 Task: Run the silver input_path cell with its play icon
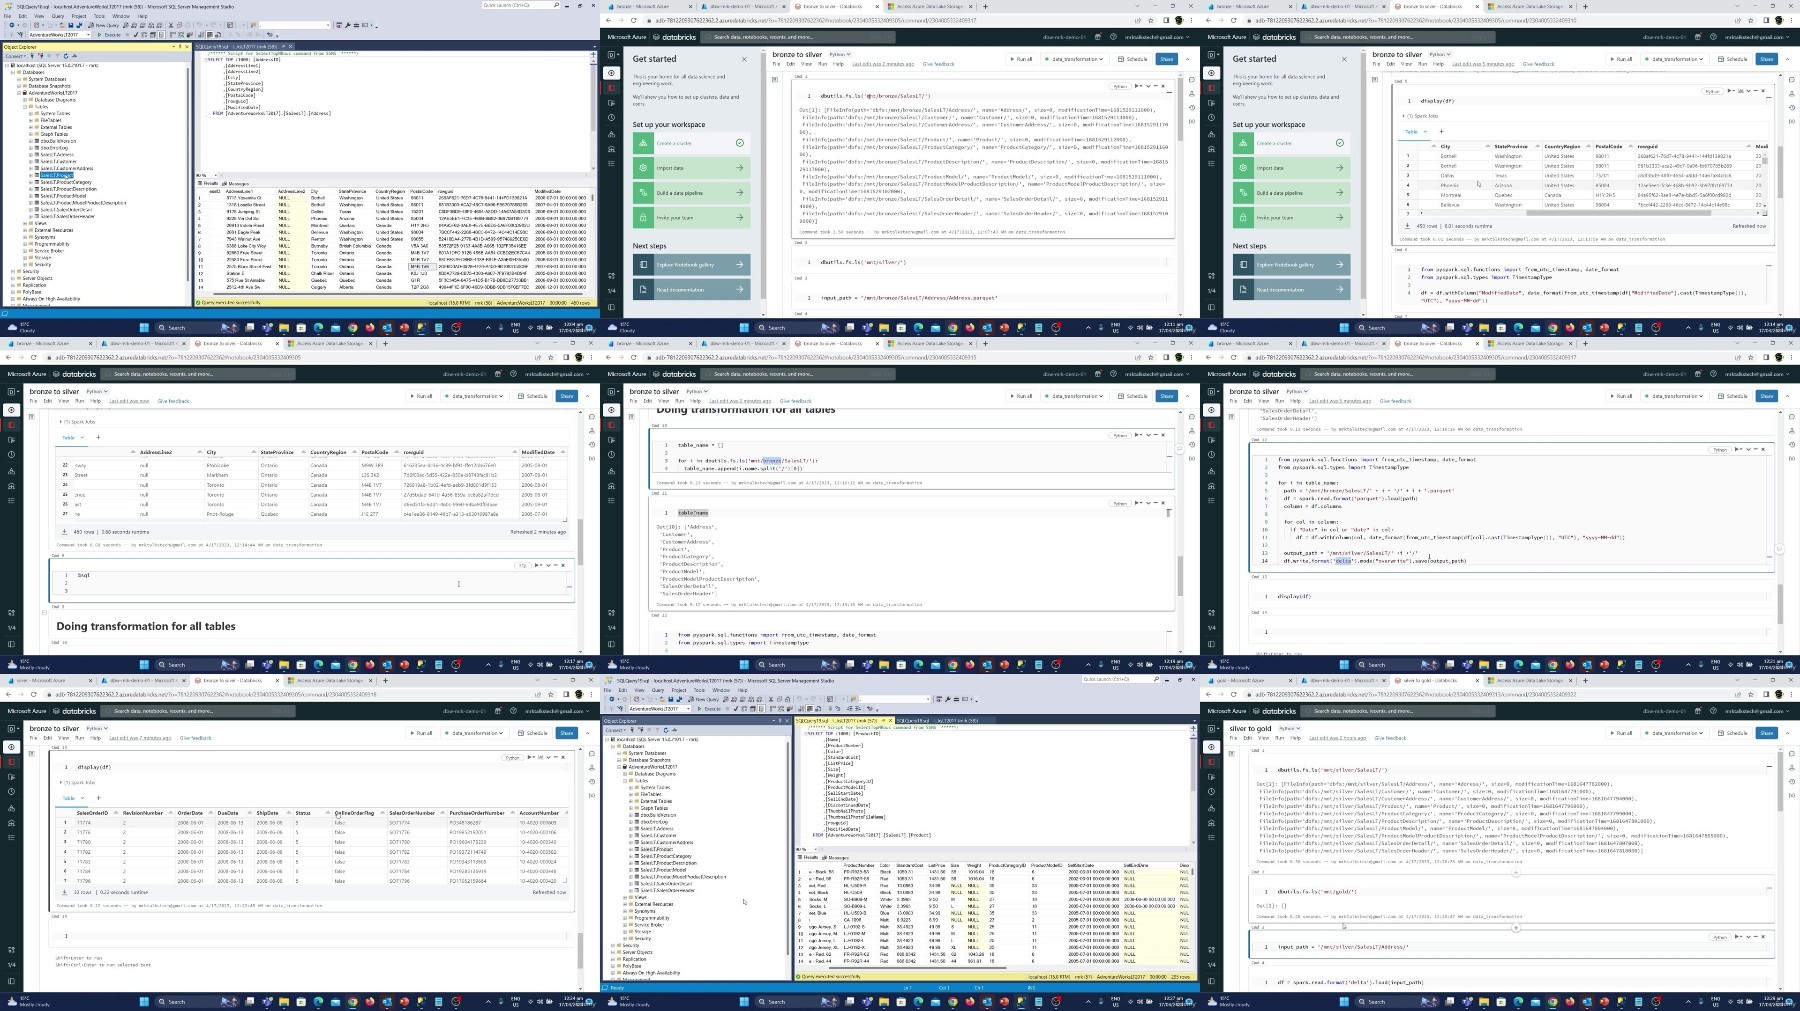[1739, 937]
